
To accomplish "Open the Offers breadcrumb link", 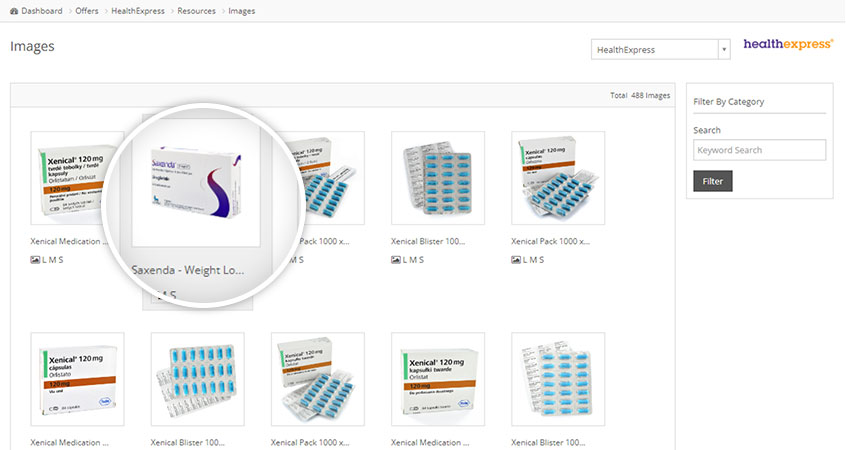I will pos(87,11).
